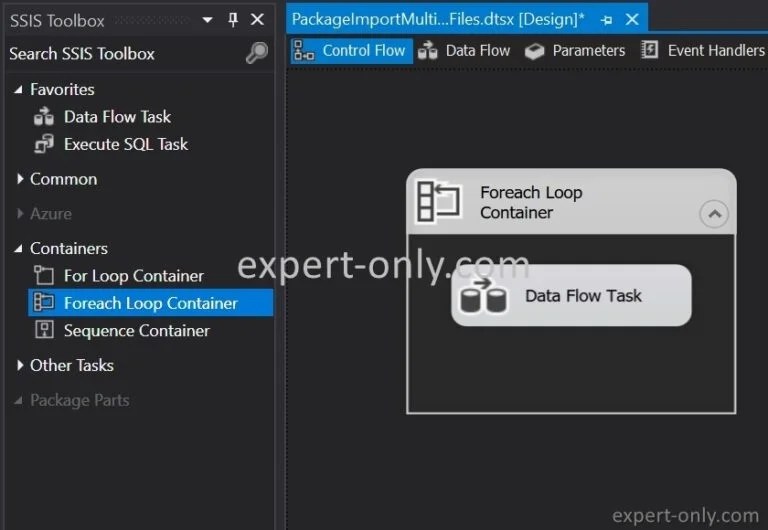768x530 pixels.
Task: Switch to the Control Flow tab
Action: click(352, 50)
